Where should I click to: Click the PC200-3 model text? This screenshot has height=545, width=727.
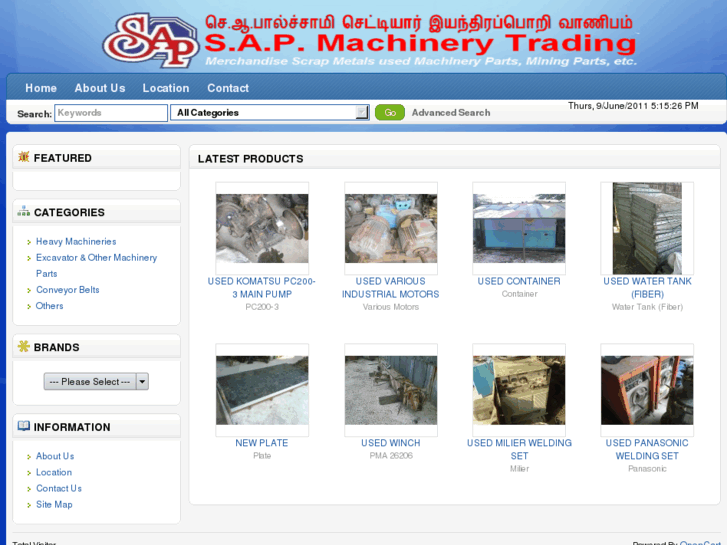pyautogui.click(x=262, y=307)
